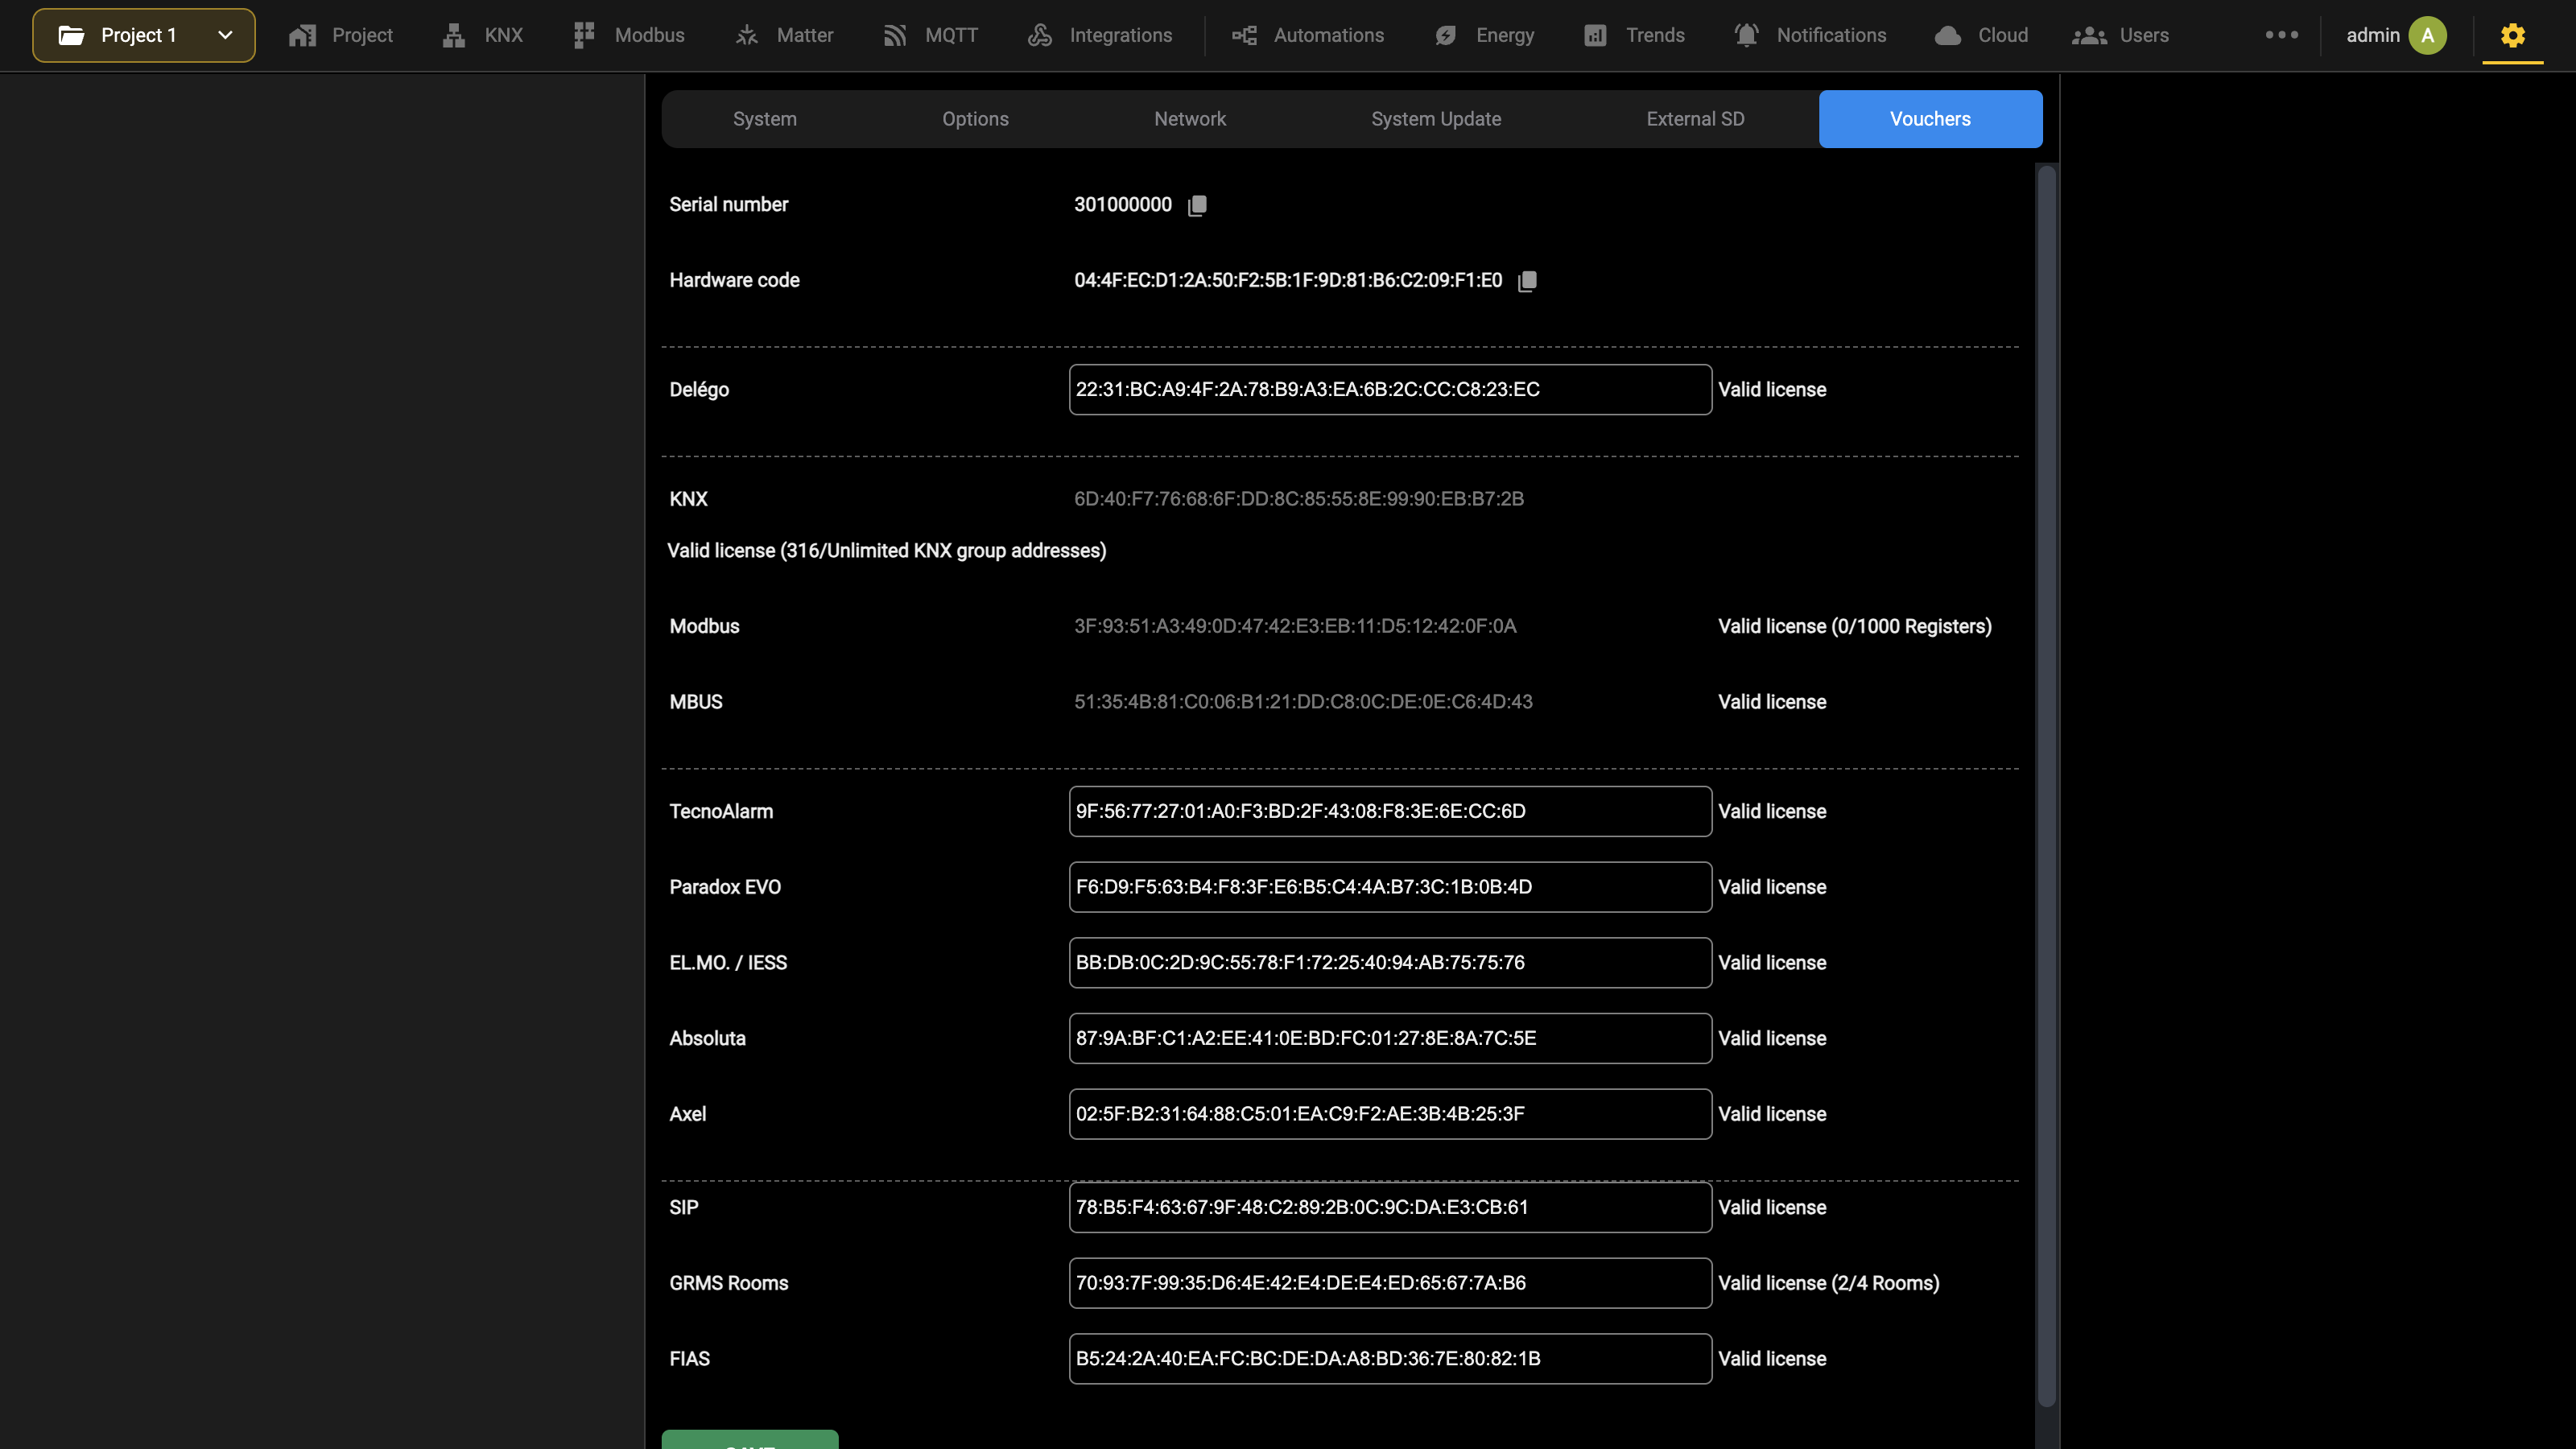The image size is (2576, 1449).
Task: Click the Delégo license code field
Action: [x=1390, y=390]
